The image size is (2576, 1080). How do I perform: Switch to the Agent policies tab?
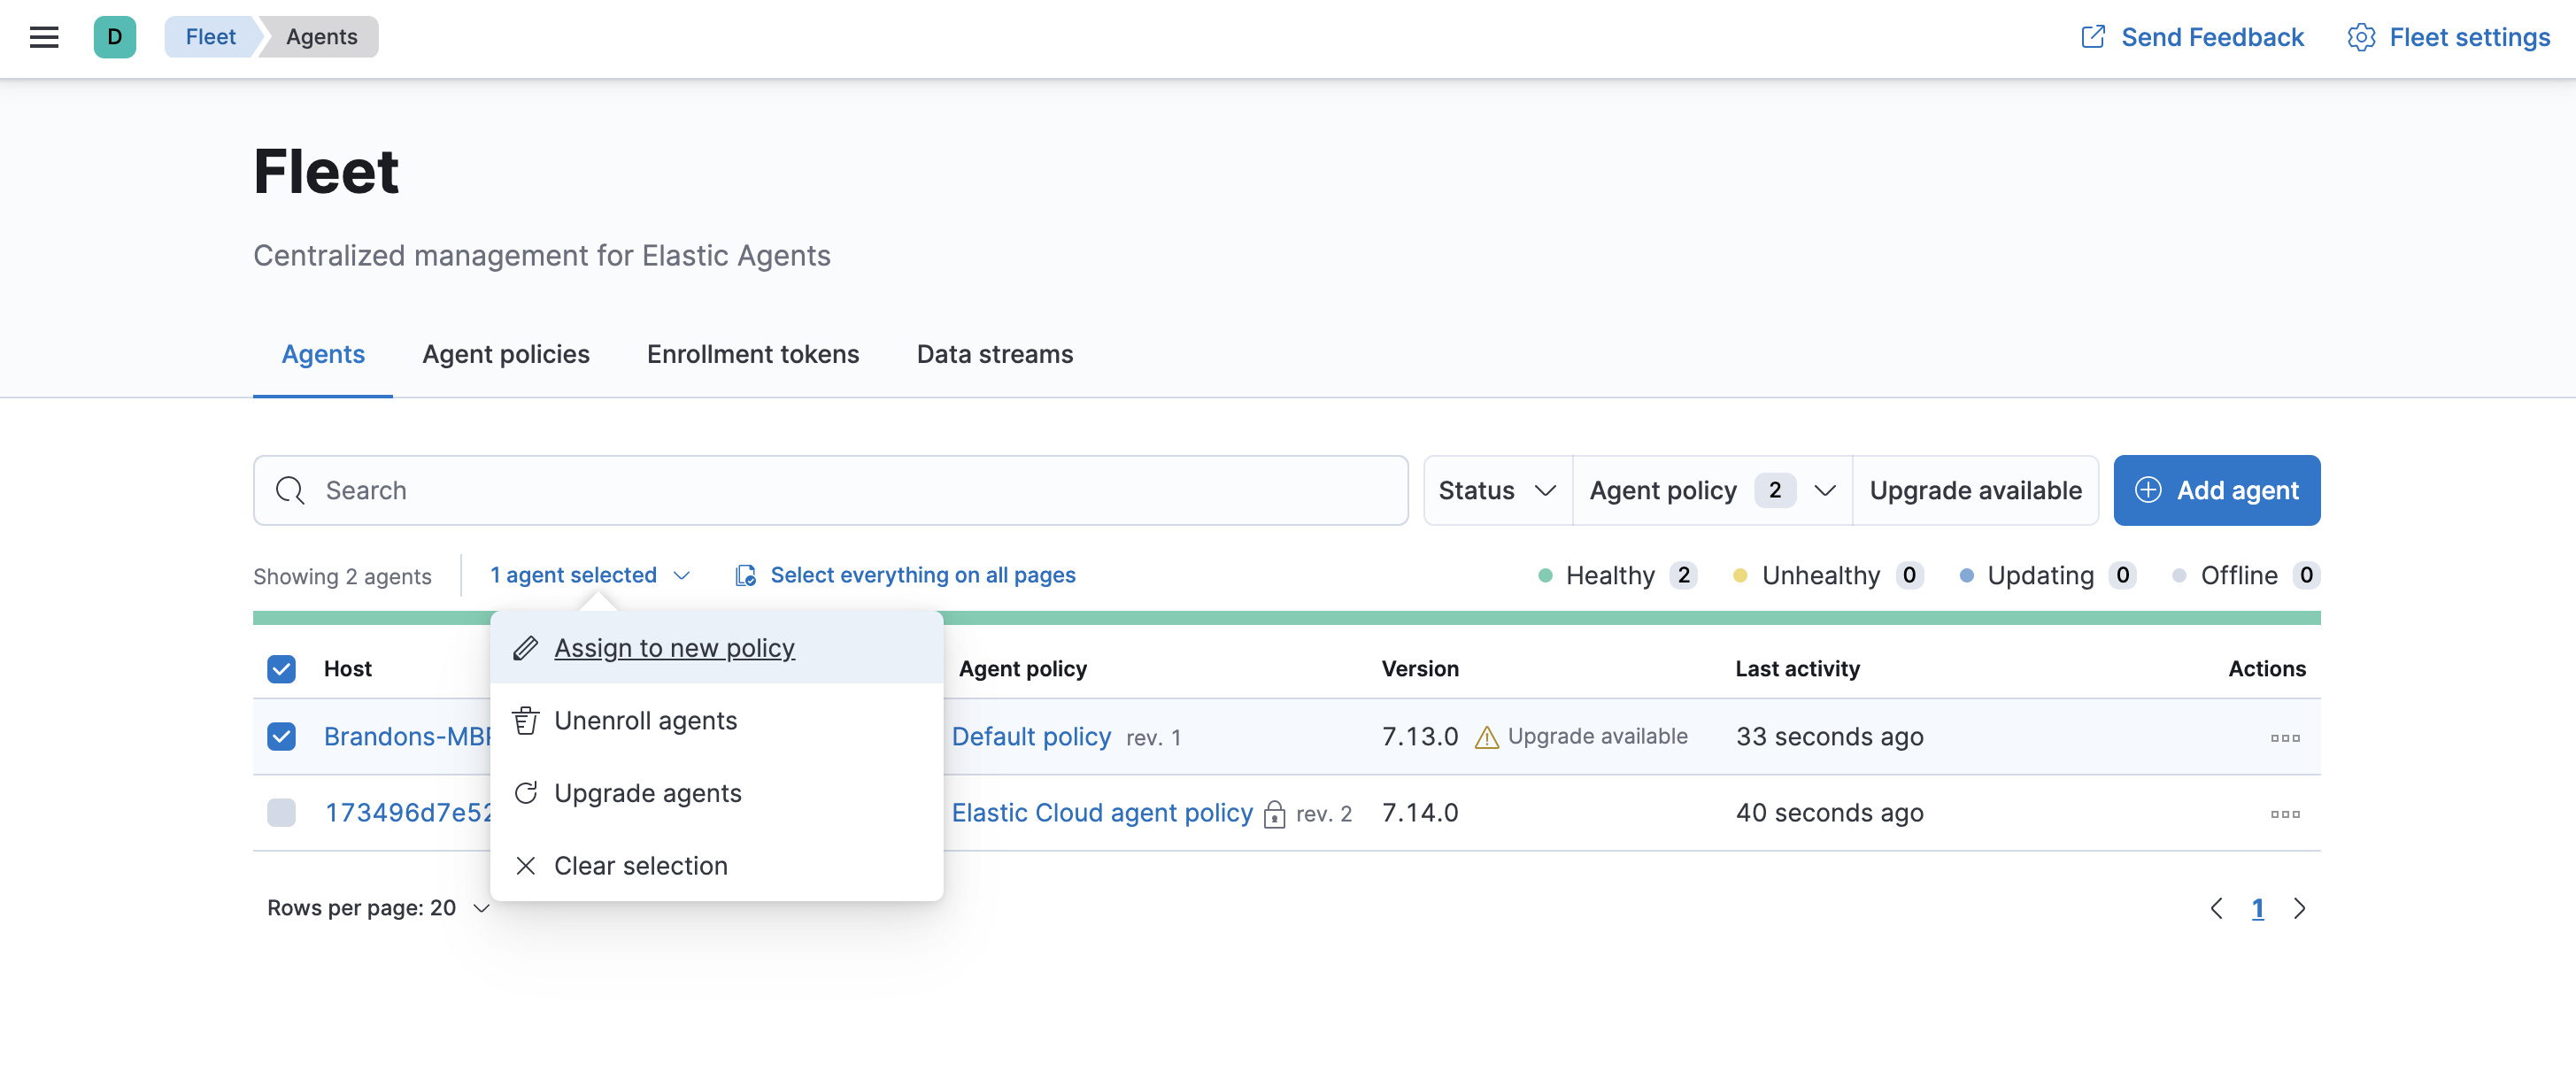[x=505, y=354]
